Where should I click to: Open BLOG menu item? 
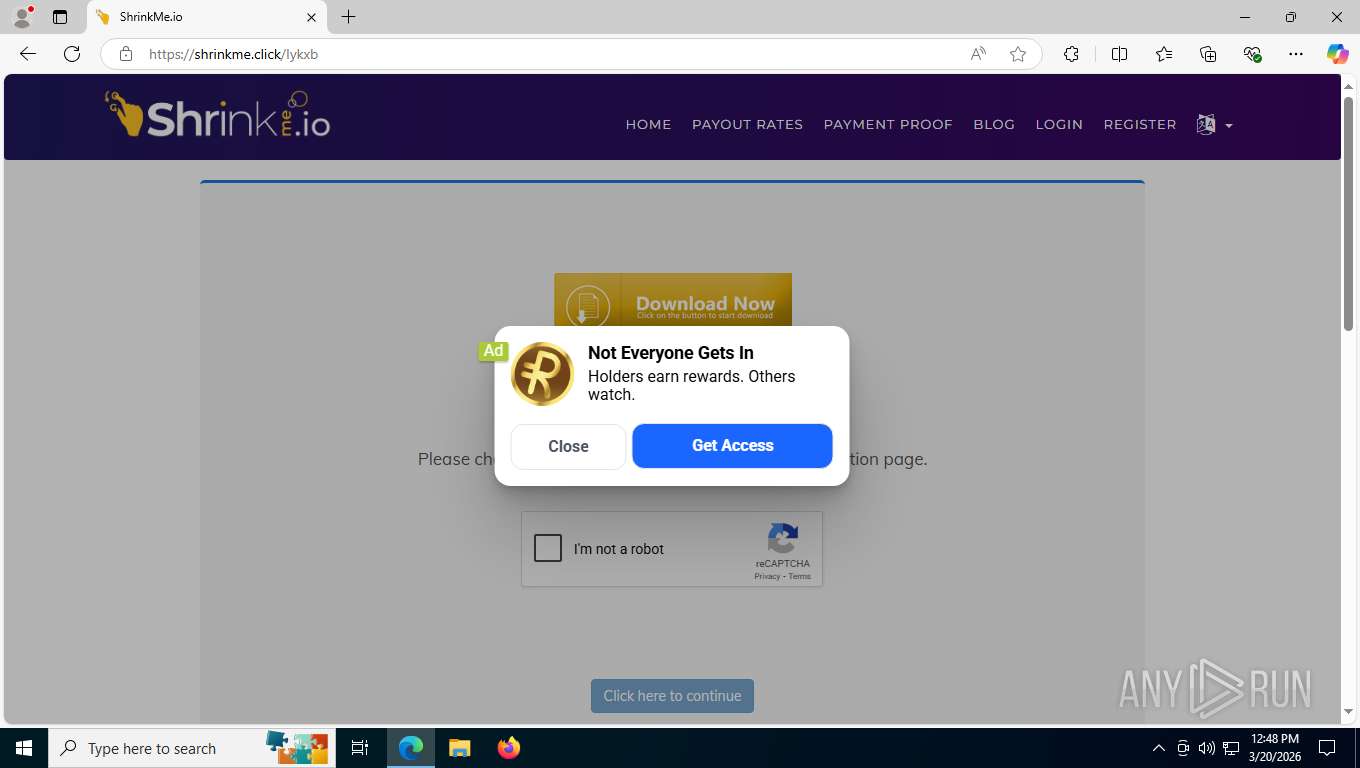click(x=994, y=125)
